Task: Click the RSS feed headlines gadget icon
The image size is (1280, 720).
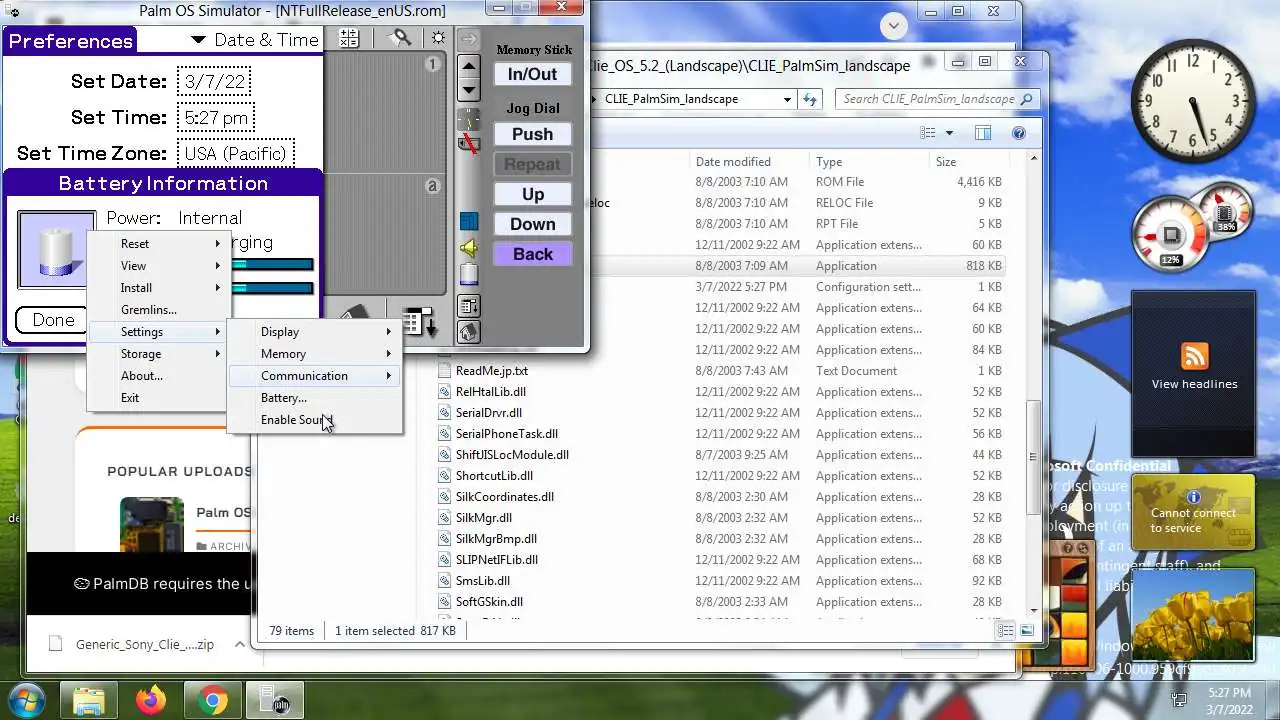Action: (1194, 356)
